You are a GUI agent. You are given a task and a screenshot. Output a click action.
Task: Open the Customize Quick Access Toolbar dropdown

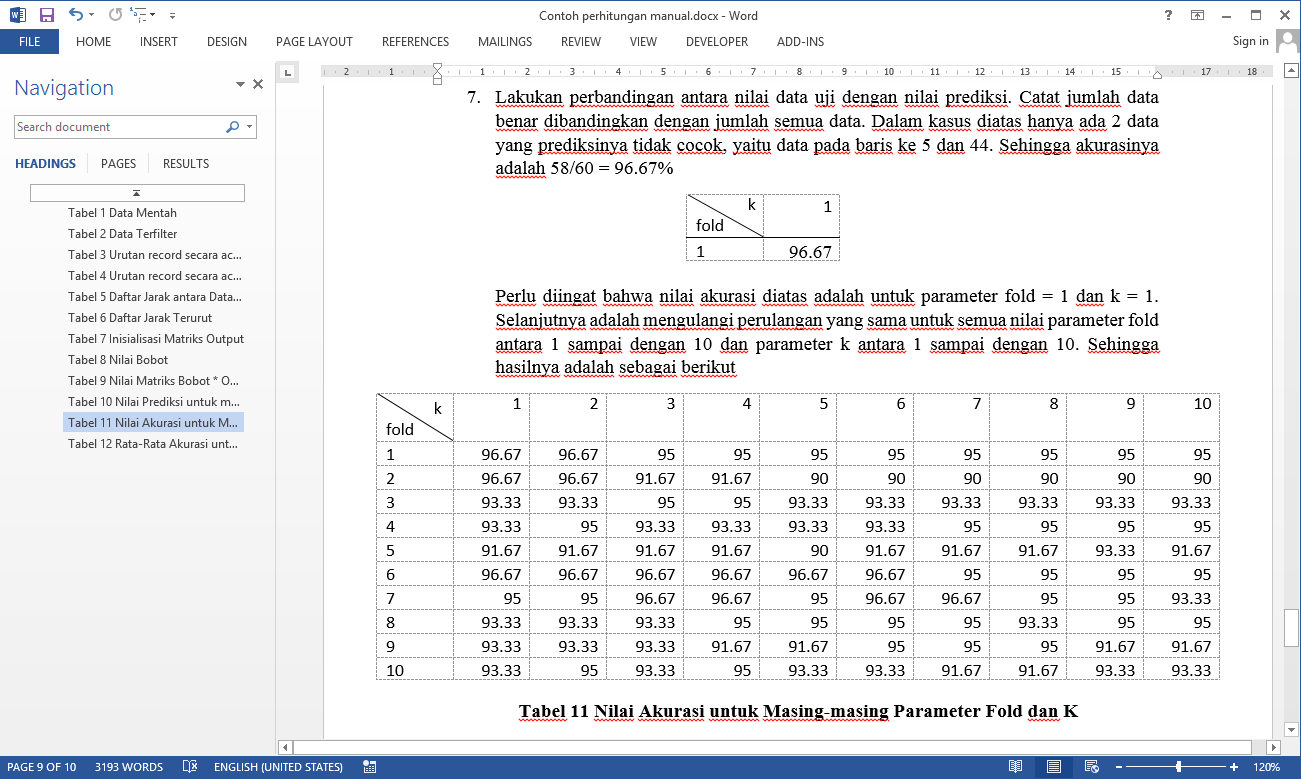(x=172, y=16)
